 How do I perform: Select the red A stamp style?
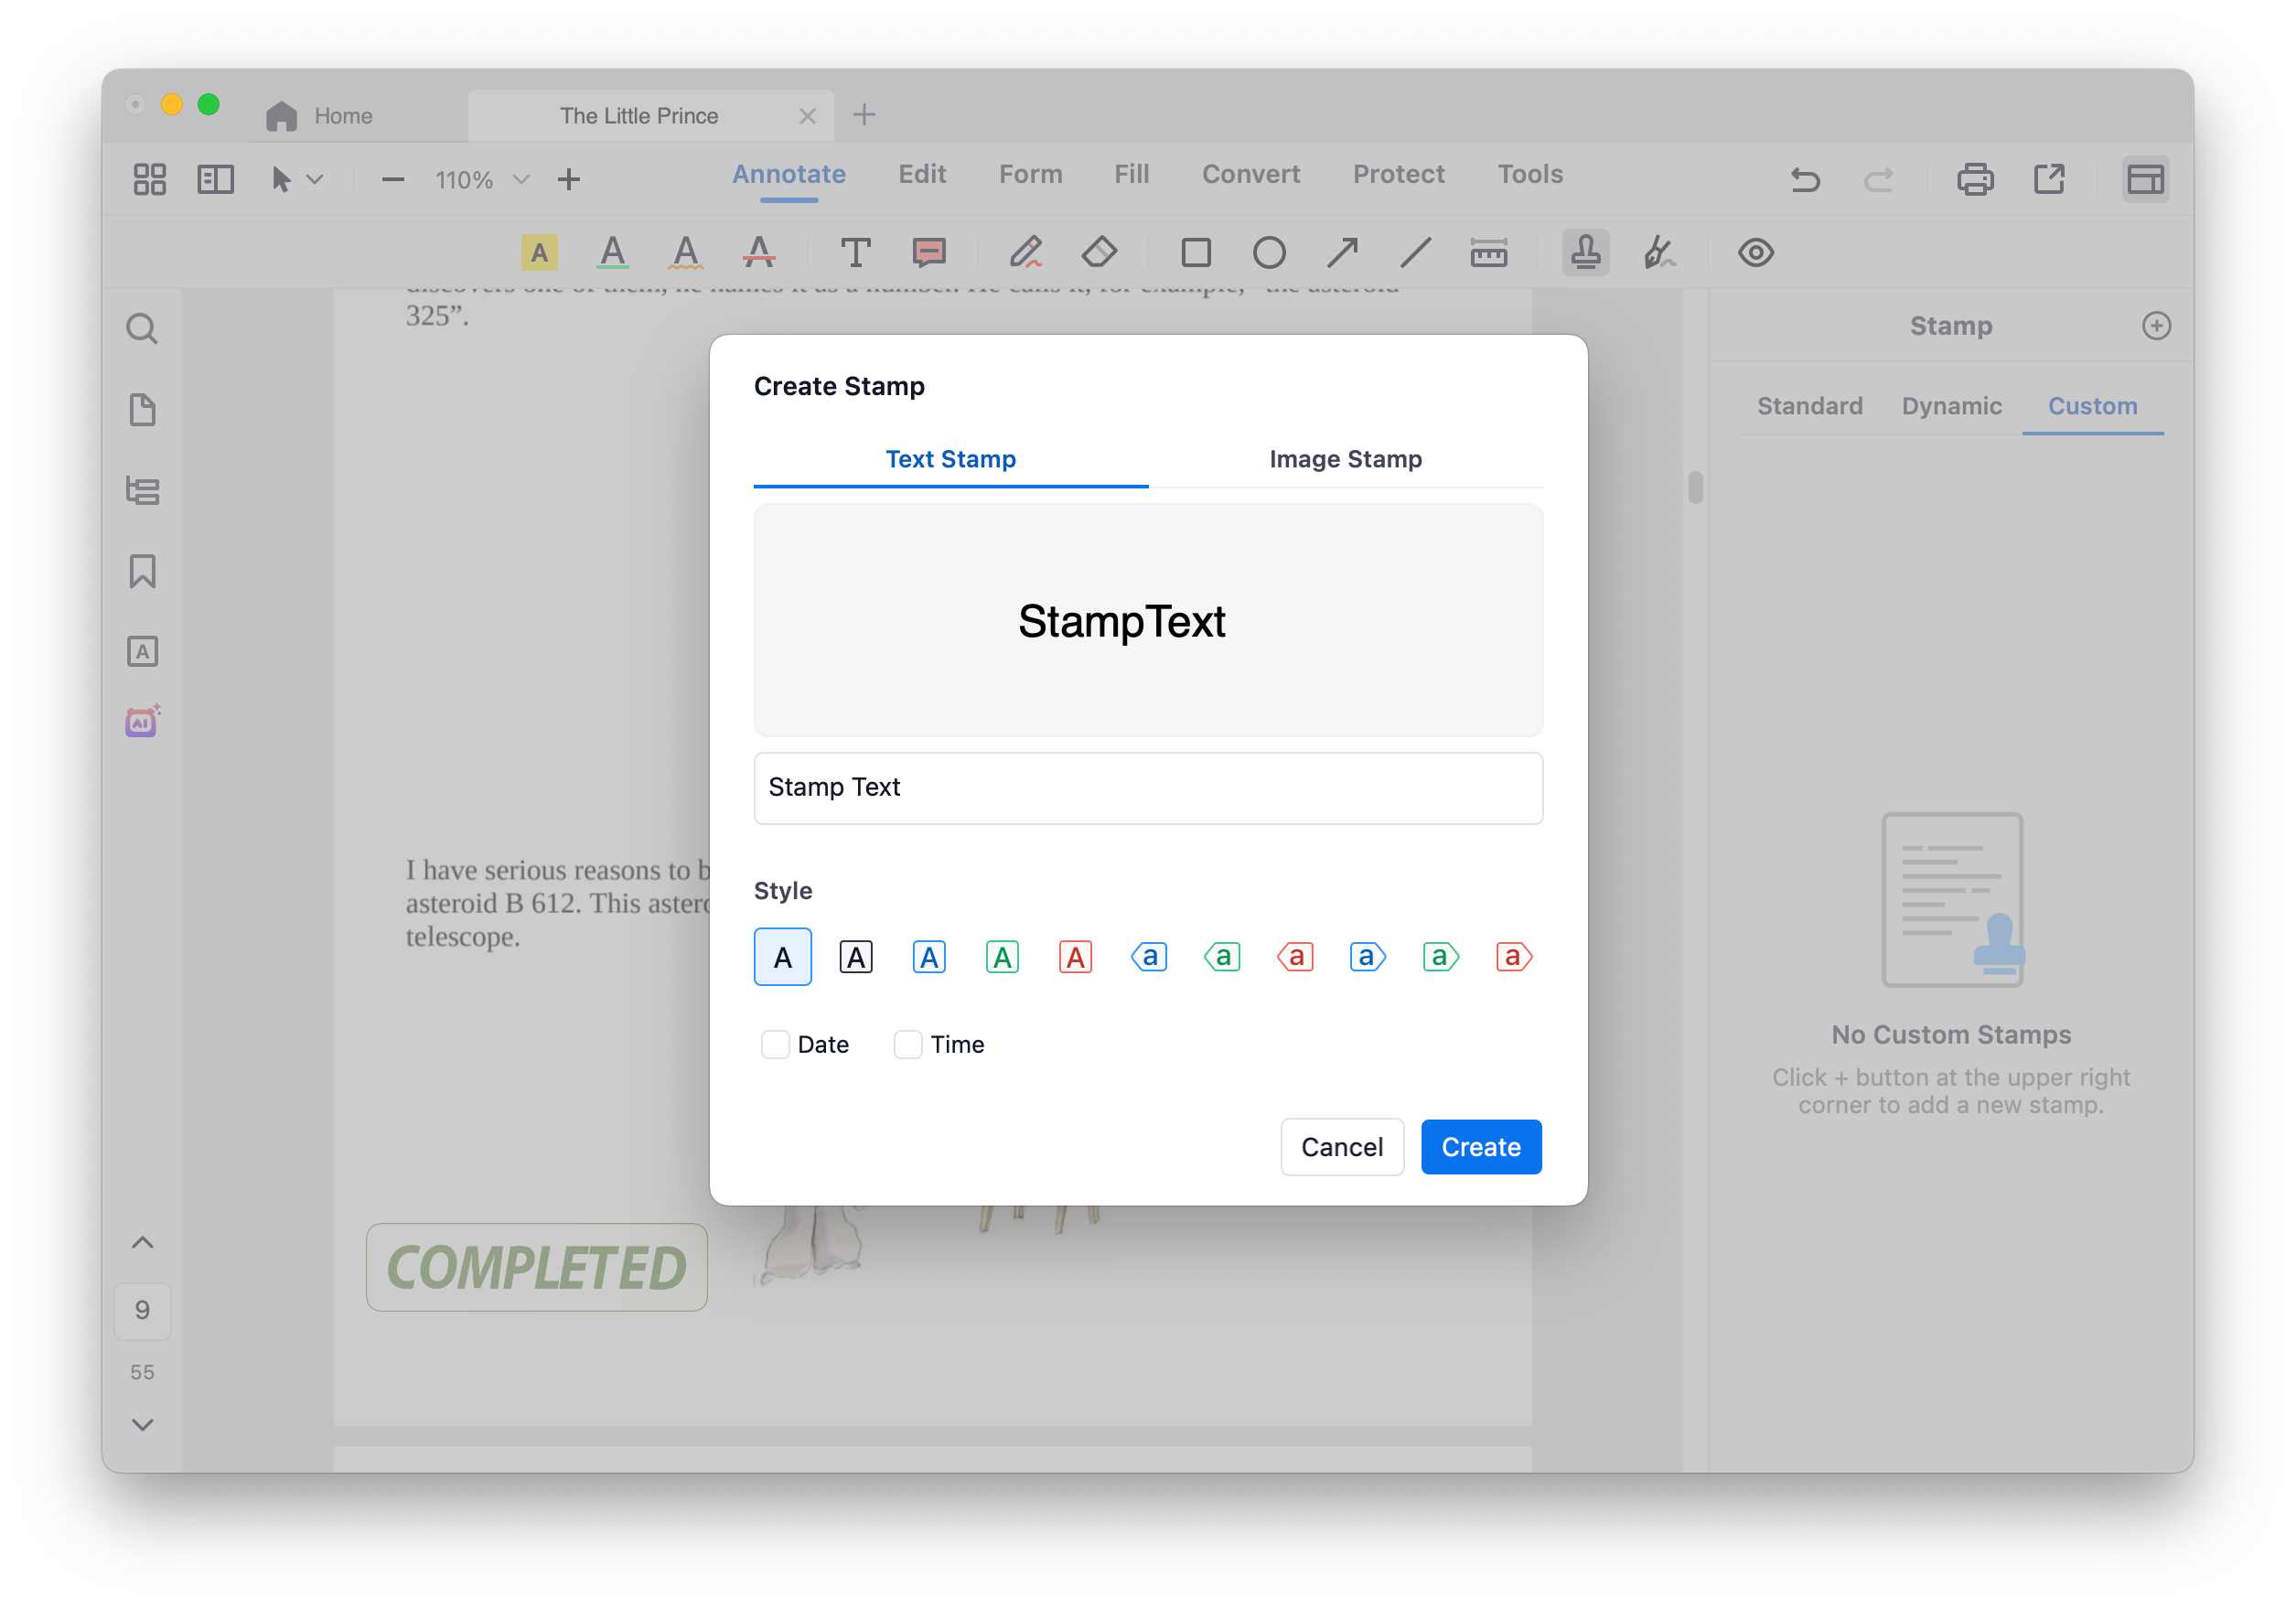click(x=1075, y=957)
